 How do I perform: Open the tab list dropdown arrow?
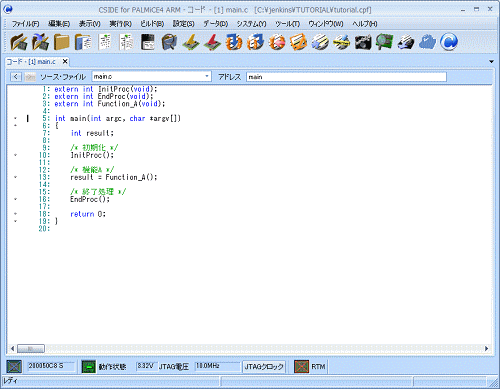[x=491, y=62]
